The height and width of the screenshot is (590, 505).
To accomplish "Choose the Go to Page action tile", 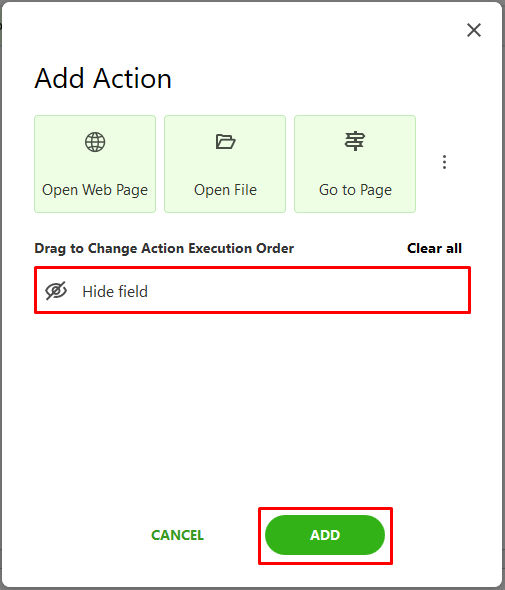I will (x=355, y=164).
